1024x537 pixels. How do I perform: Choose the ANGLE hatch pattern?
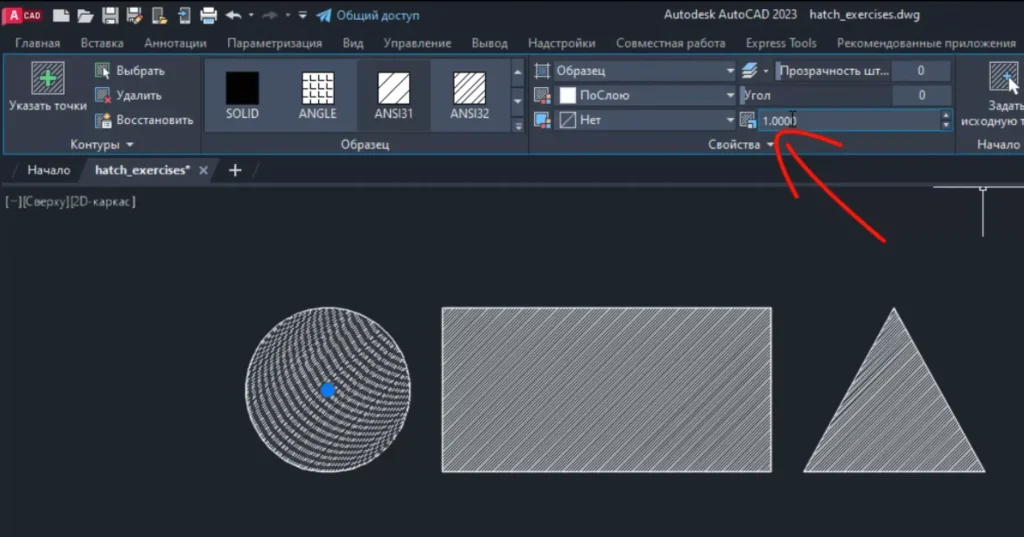point(318,89)
